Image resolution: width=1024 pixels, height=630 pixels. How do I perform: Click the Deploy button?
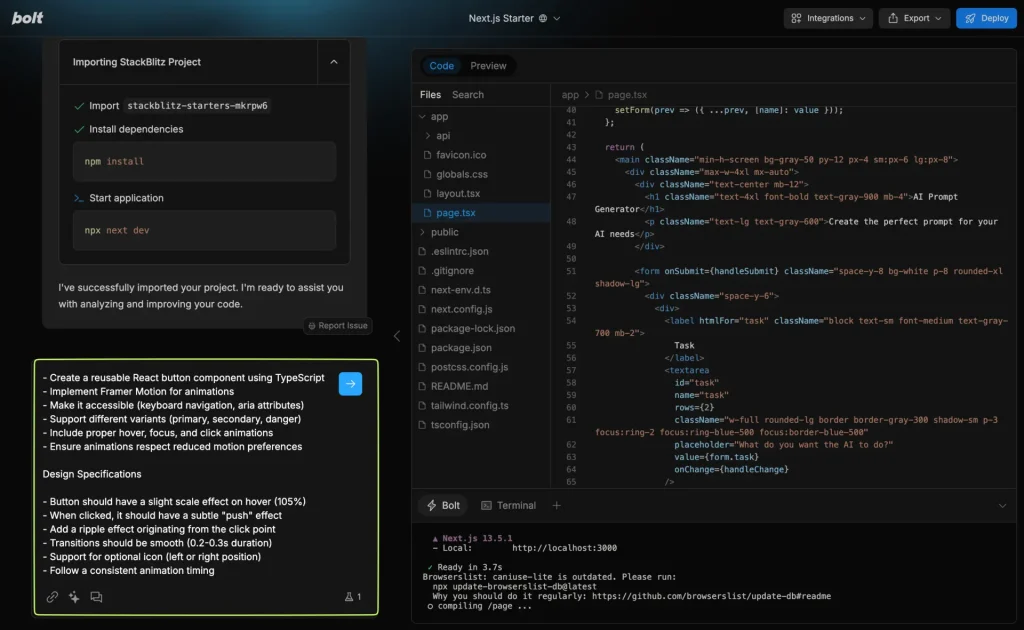(x=986, y=18)
